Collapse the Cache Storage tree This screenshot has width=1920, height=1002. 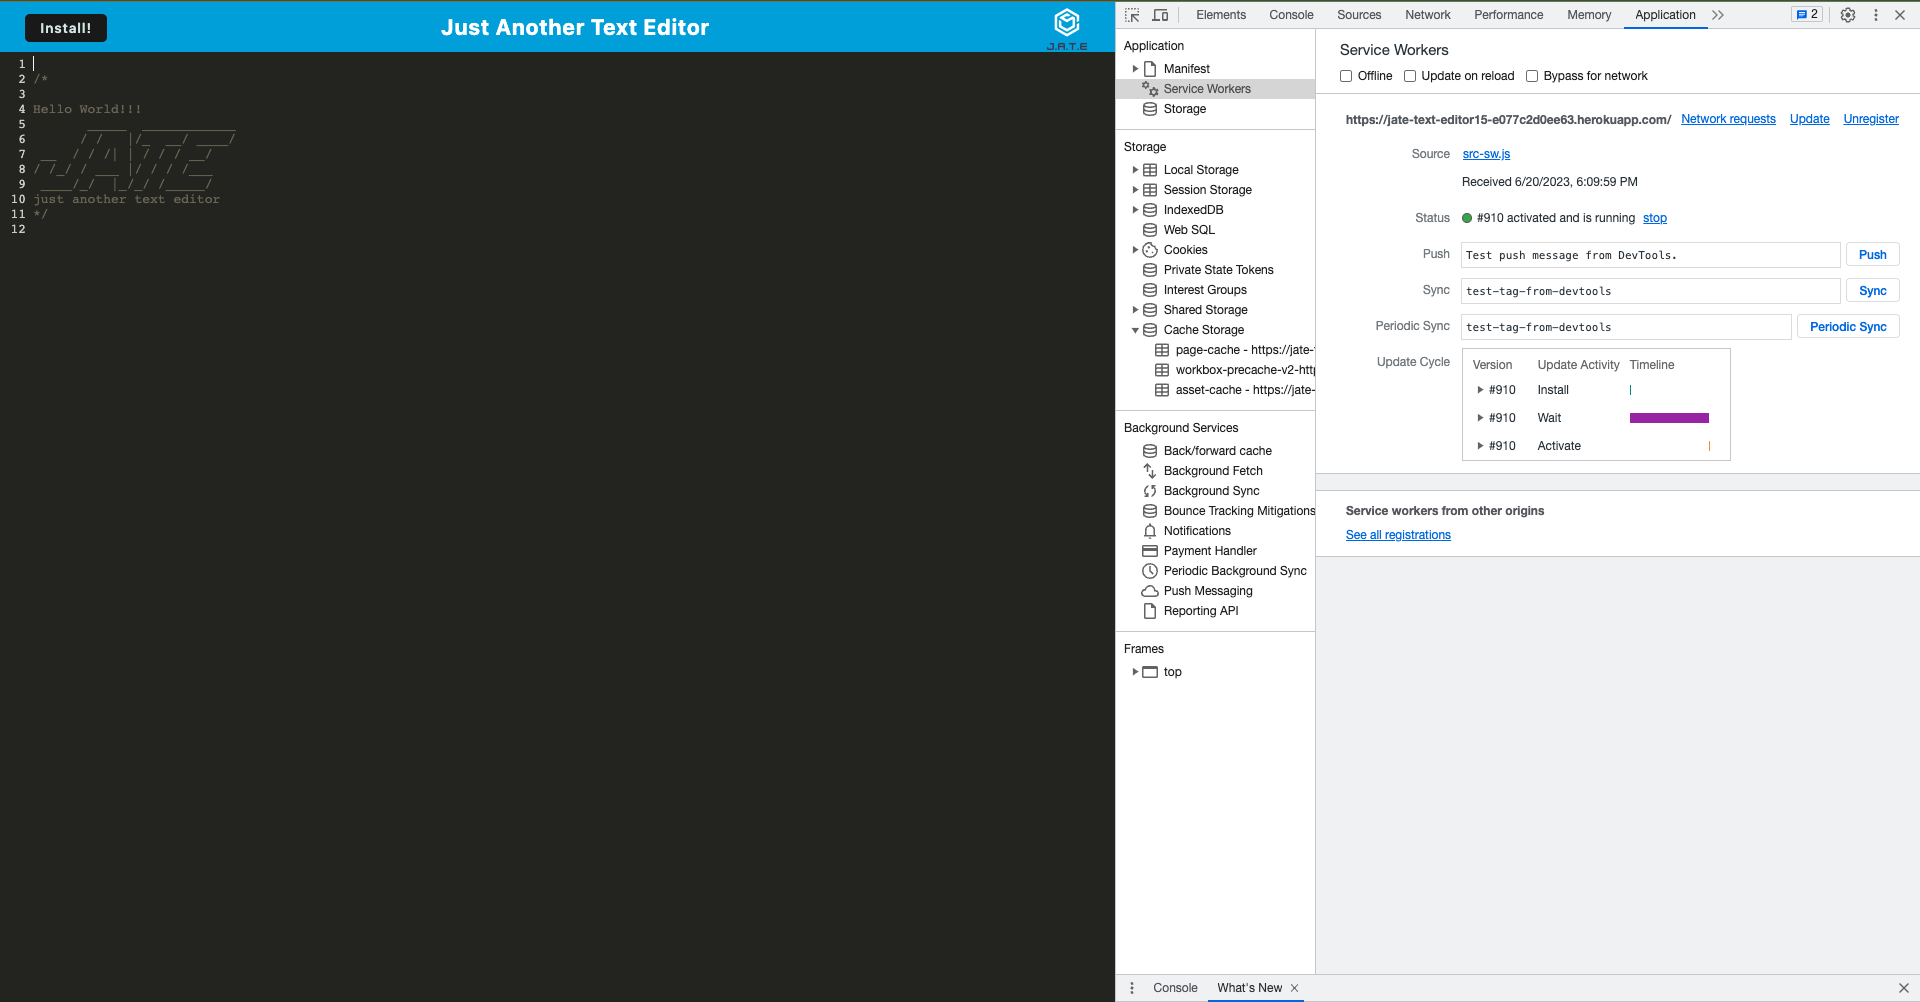[1136, 330]
